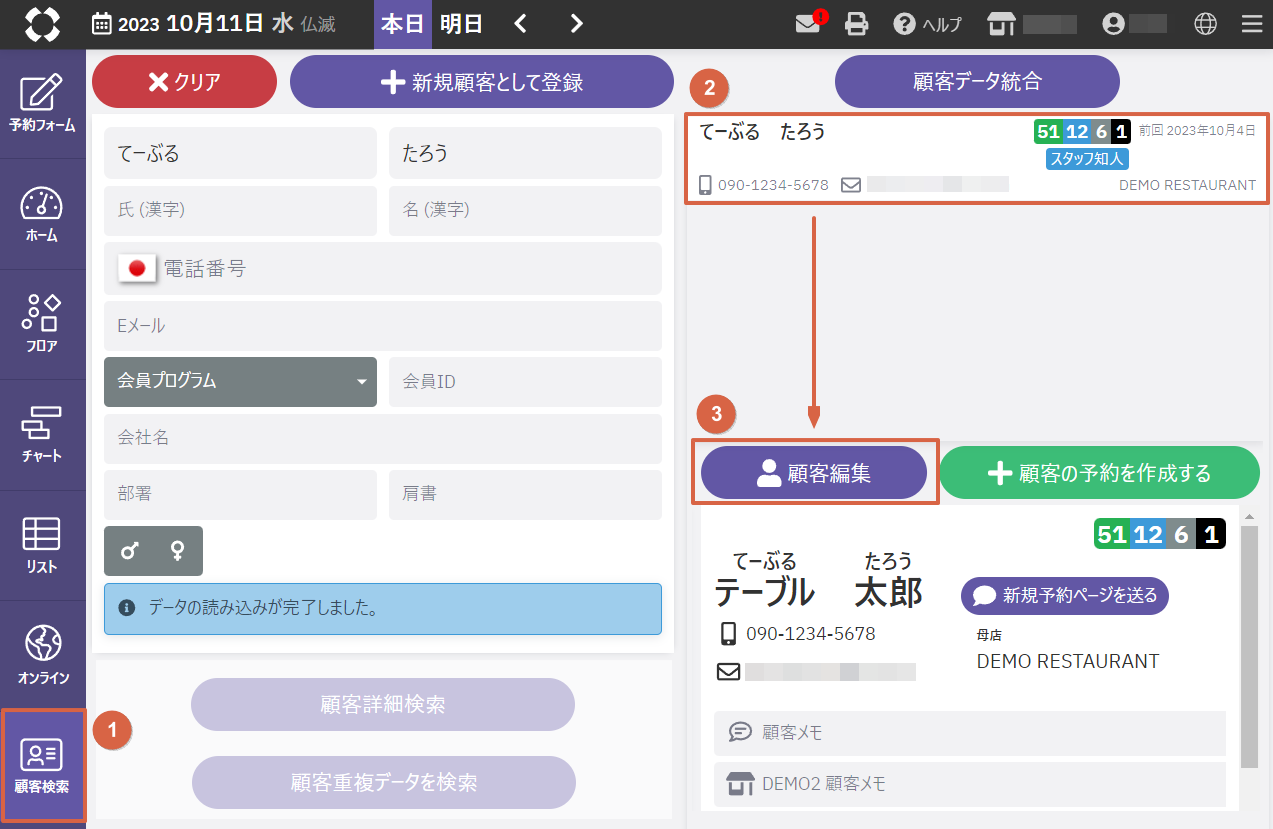
Task: Click 顧客の予約を作成する button
Action: [1099, 473]
